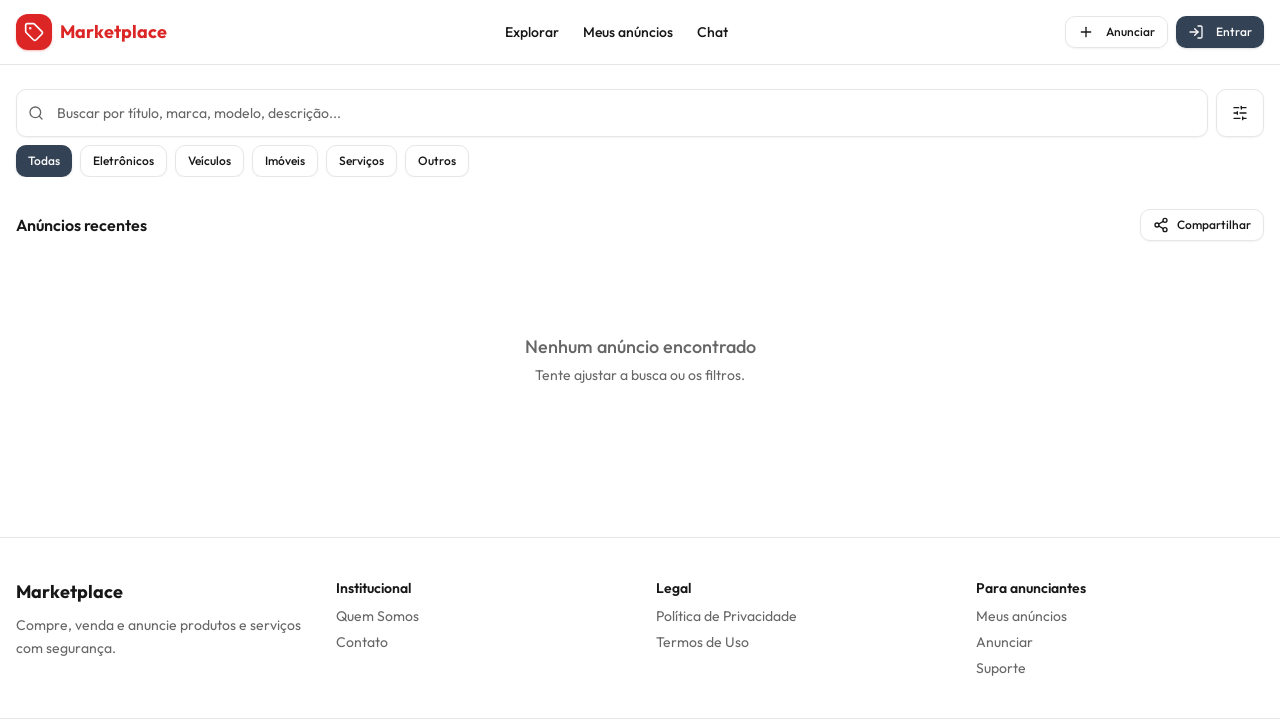Click the Compartilhar share button
Image resolution: width=1280 pixels, height=720 pixels.
pyautogui.click(x=1202, y=225)
